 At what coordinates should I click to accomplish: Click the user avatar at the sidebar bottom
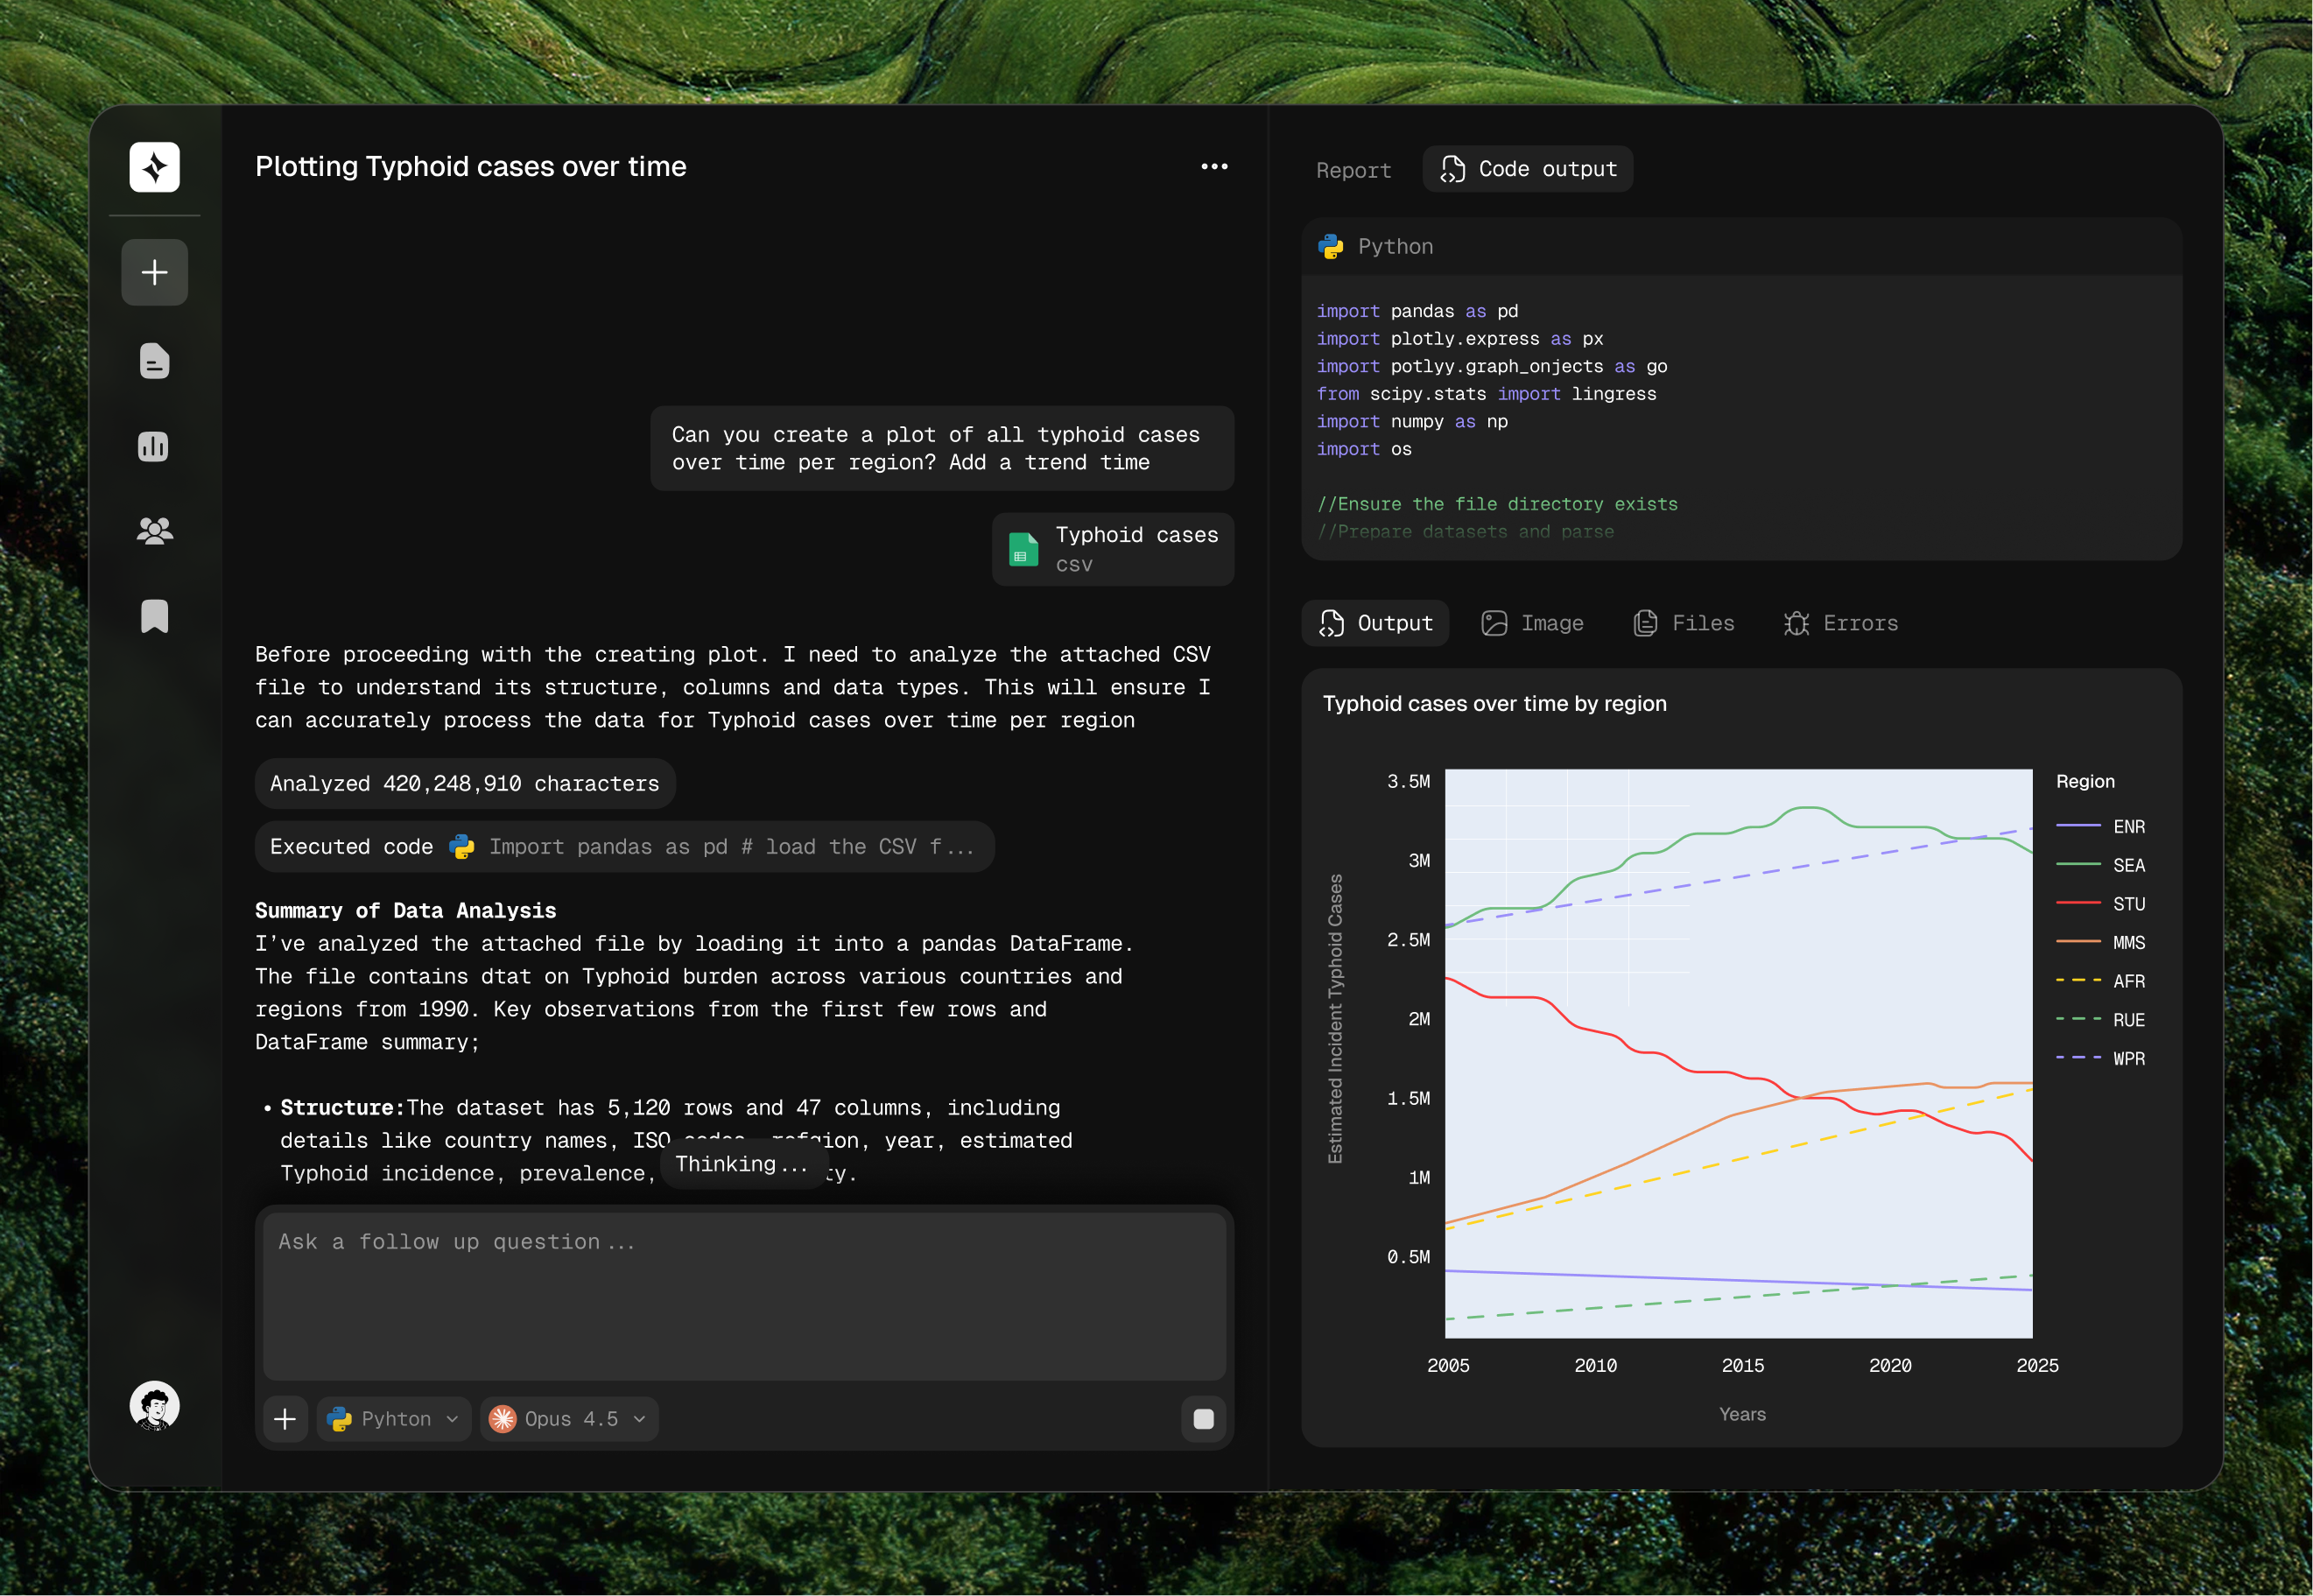coord(154,1405)
